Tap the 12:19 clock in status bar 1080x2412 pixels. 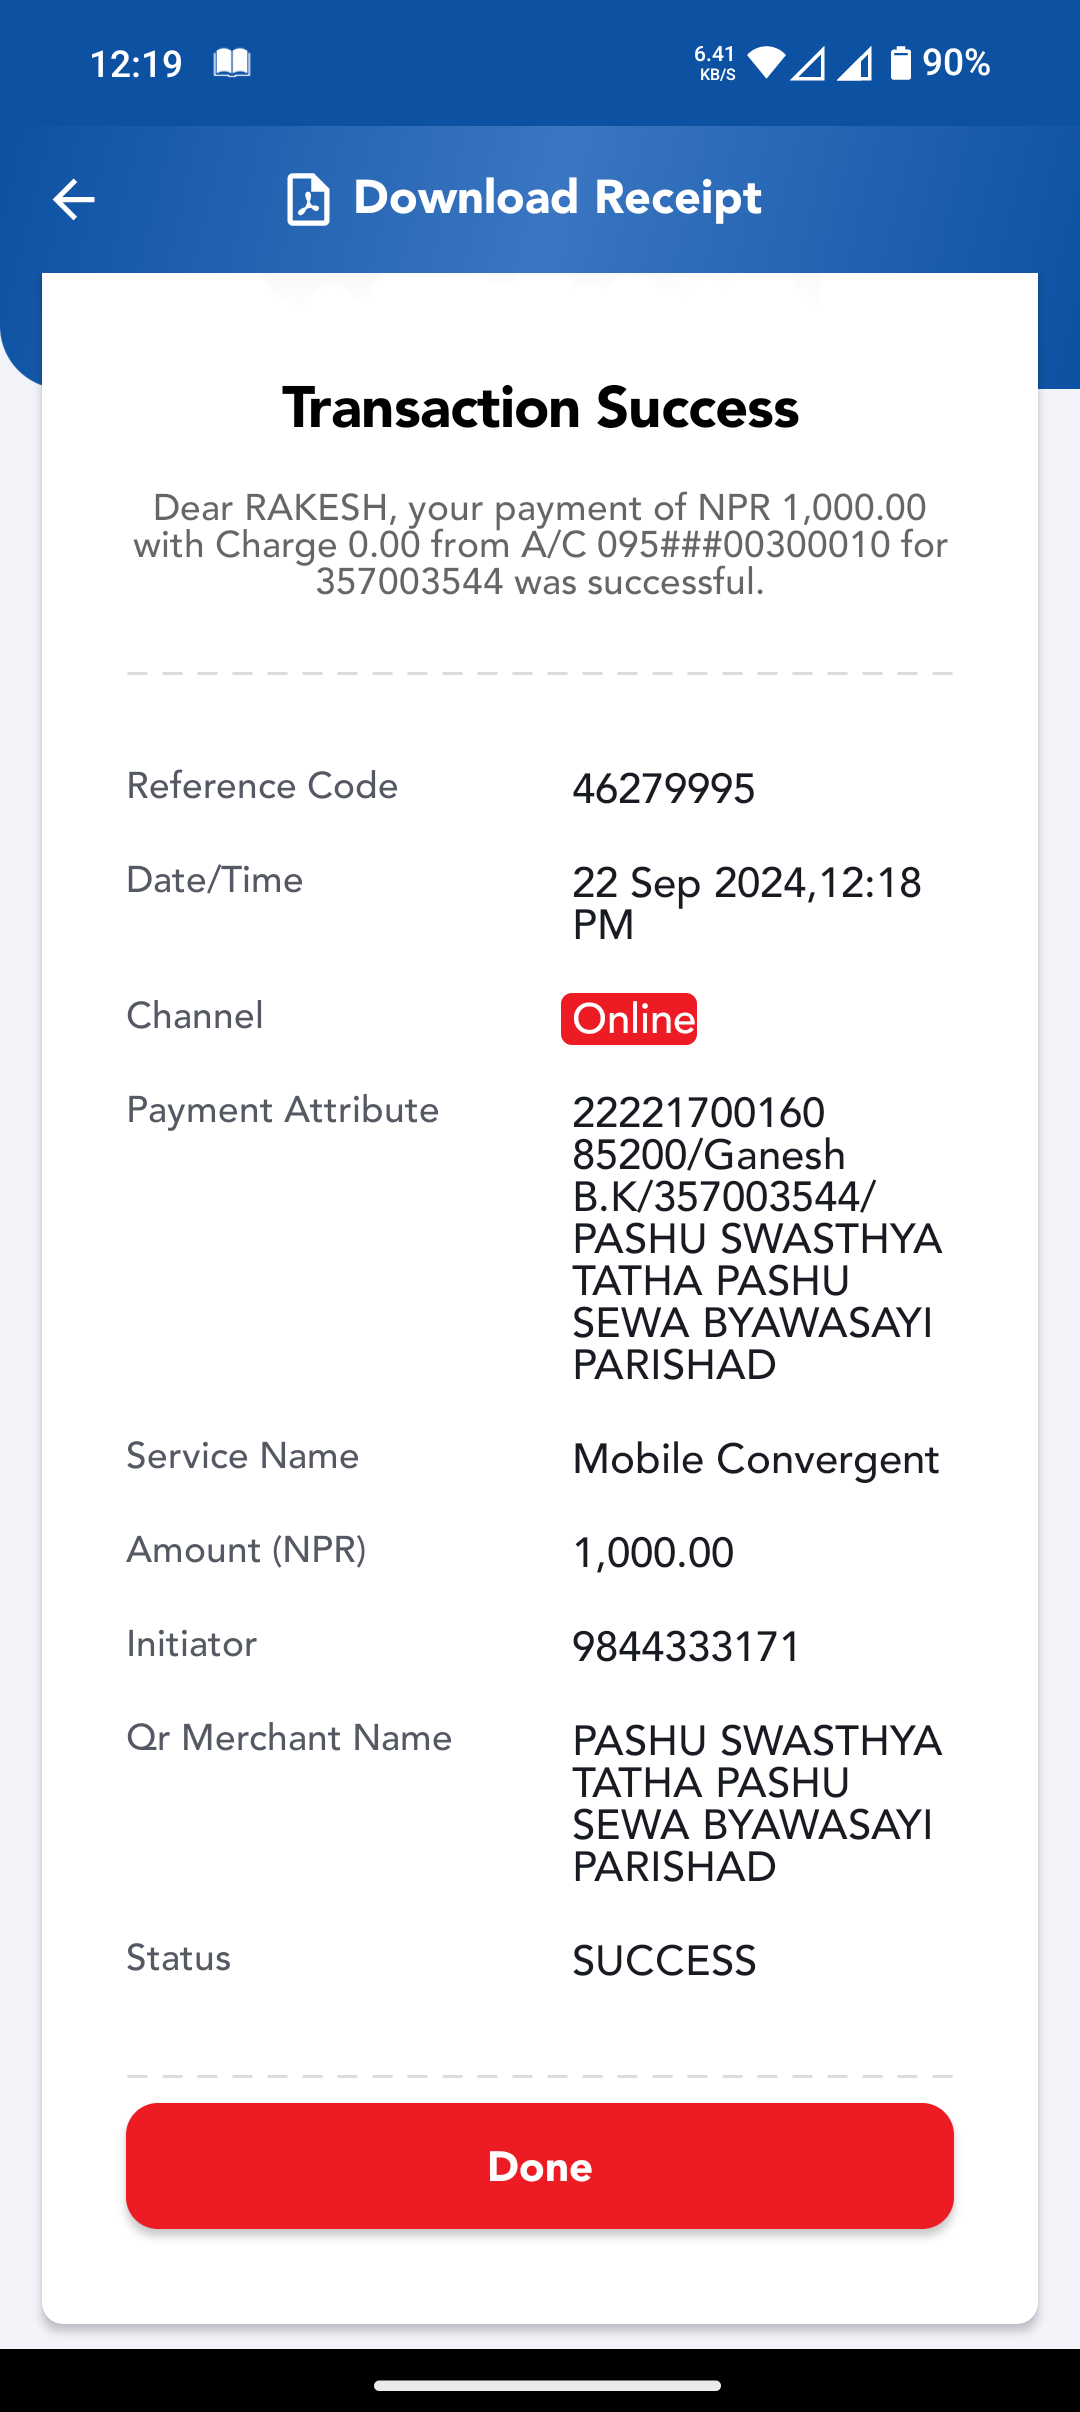click(x=136, y=64)
